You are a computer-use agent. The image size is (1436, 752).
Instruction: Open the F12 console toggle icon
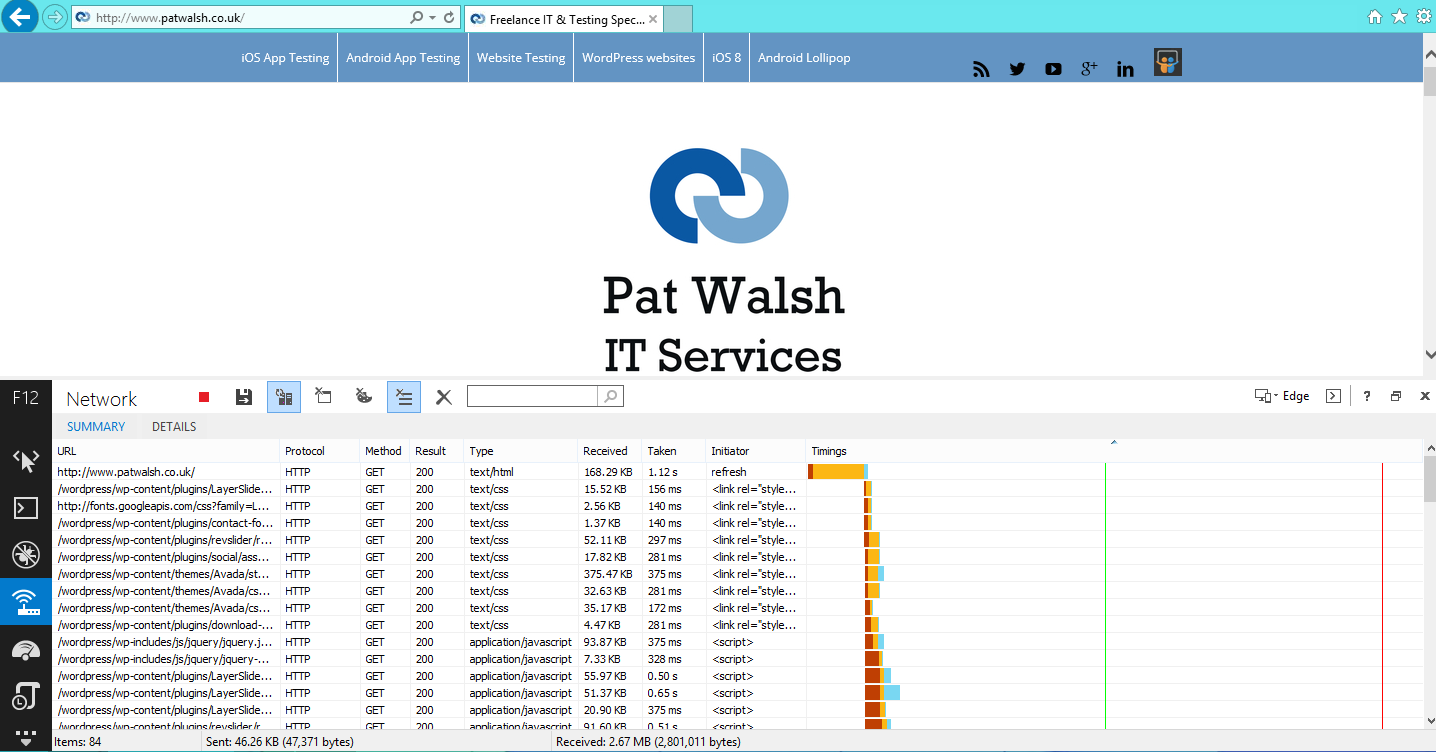(1333, 396)
